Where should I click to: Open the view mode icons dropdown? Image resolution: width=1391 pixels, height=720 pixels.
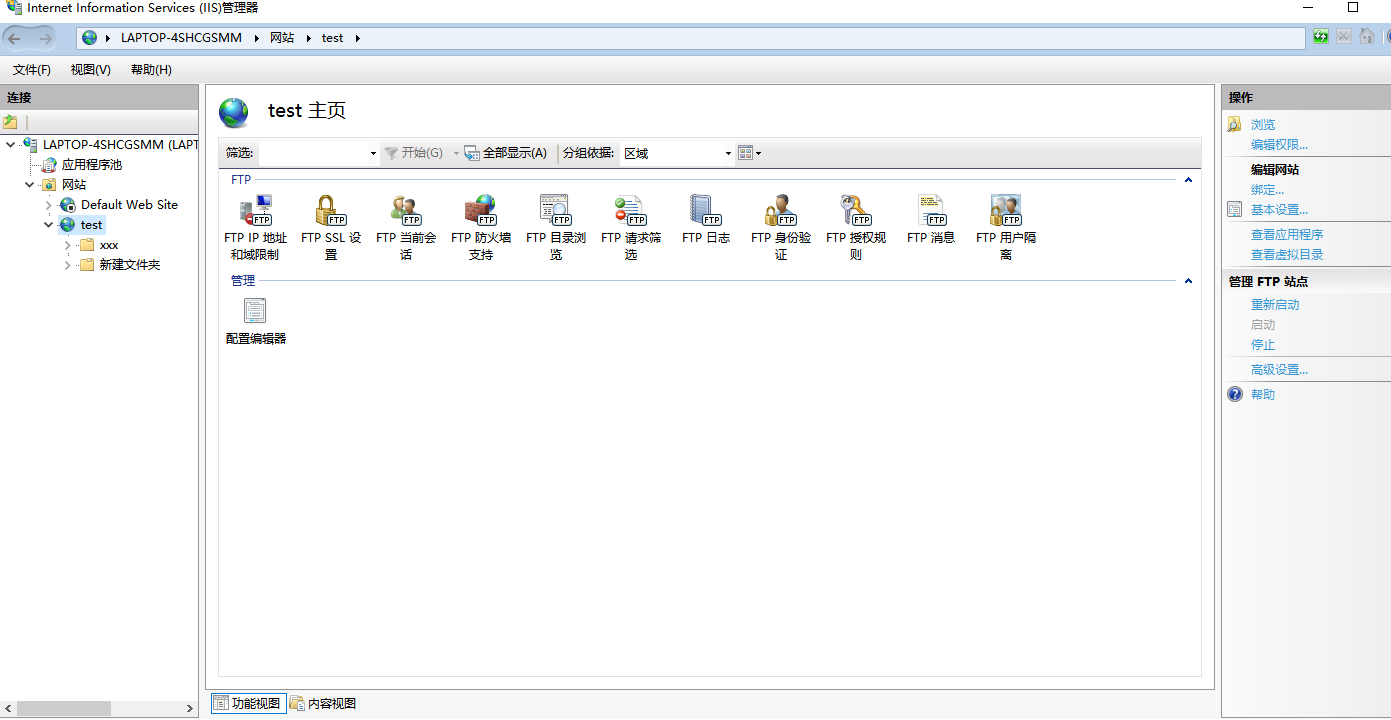tap(749, 153)
